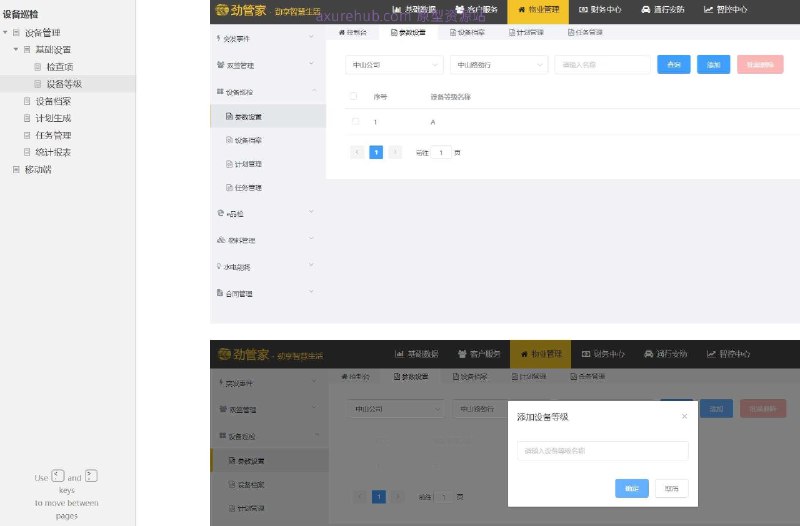Open second filter dropdown beside 中山公司 in upper mockup

498,65
